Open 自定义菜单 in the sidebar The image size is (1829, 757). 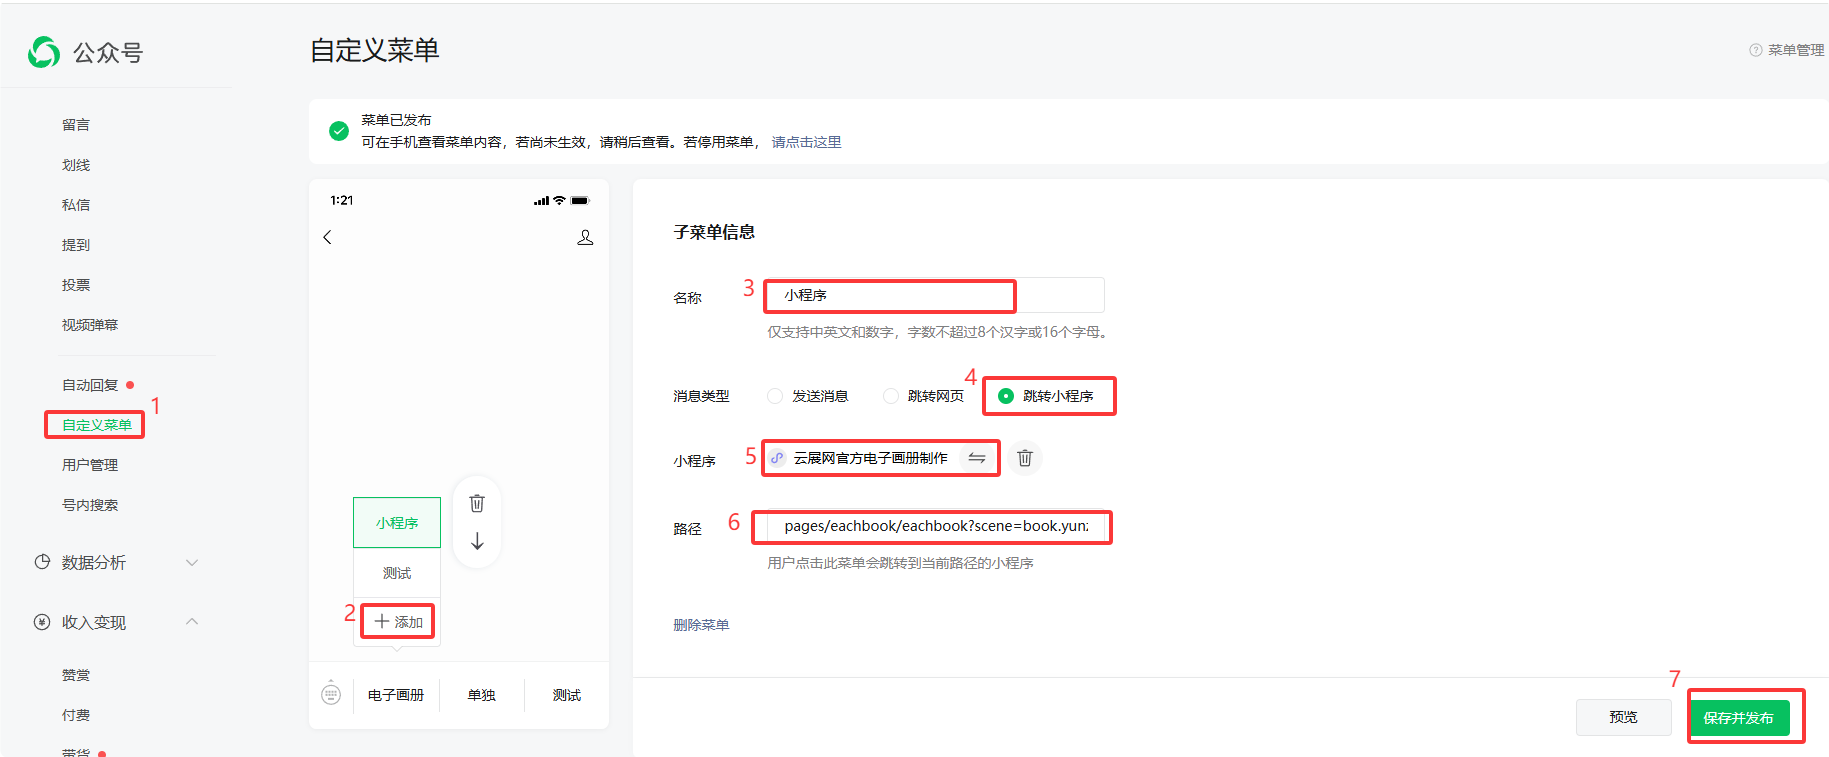click(x=97, y=425)
